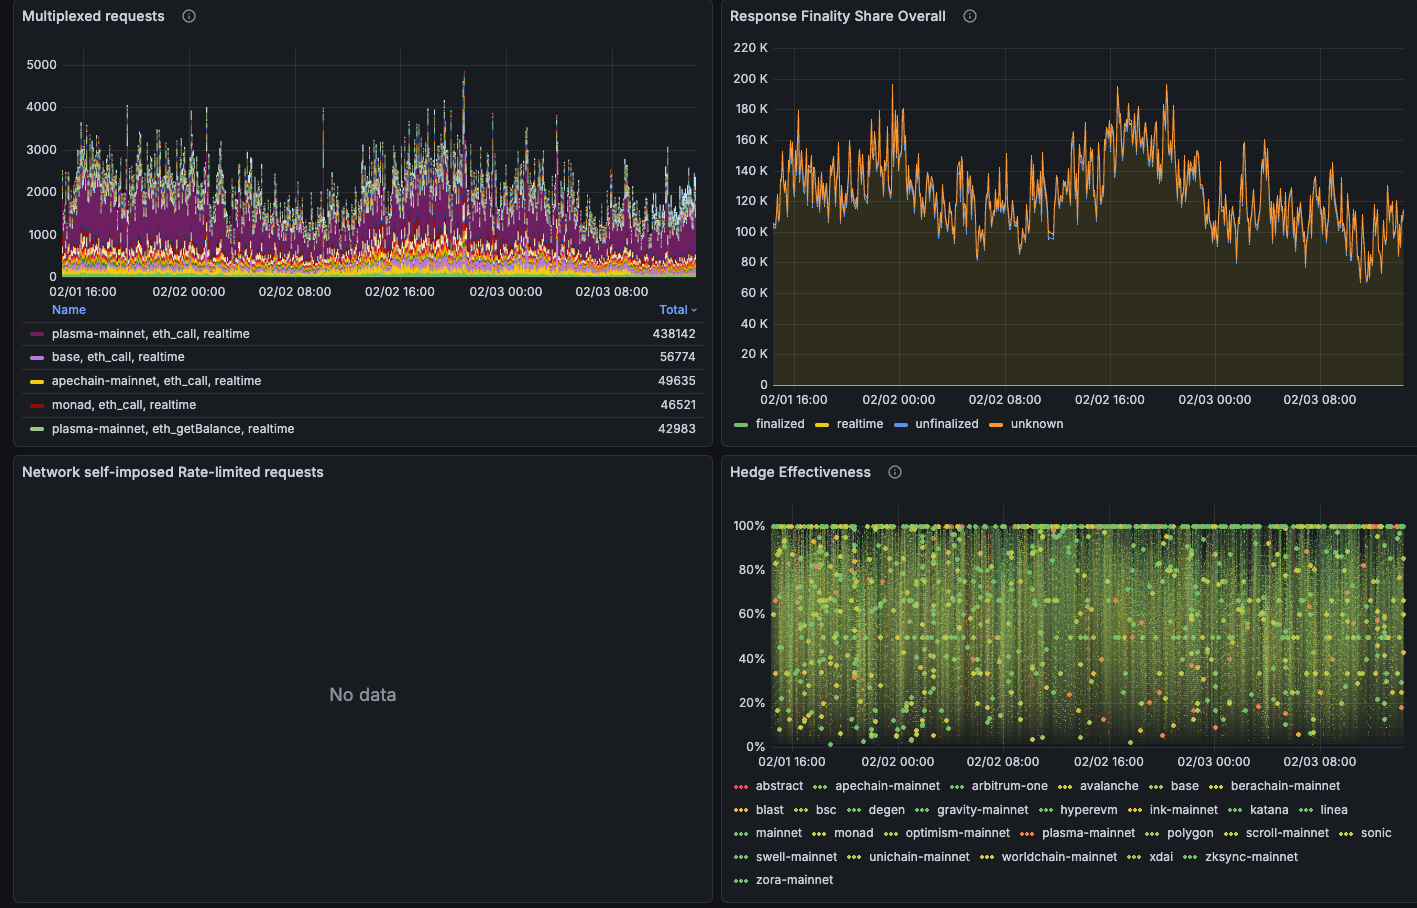Click yellow marker beside apechain-mainnet legend entry
The image size is (1417, 908).
pyautogui.click(x=39, y=381)
